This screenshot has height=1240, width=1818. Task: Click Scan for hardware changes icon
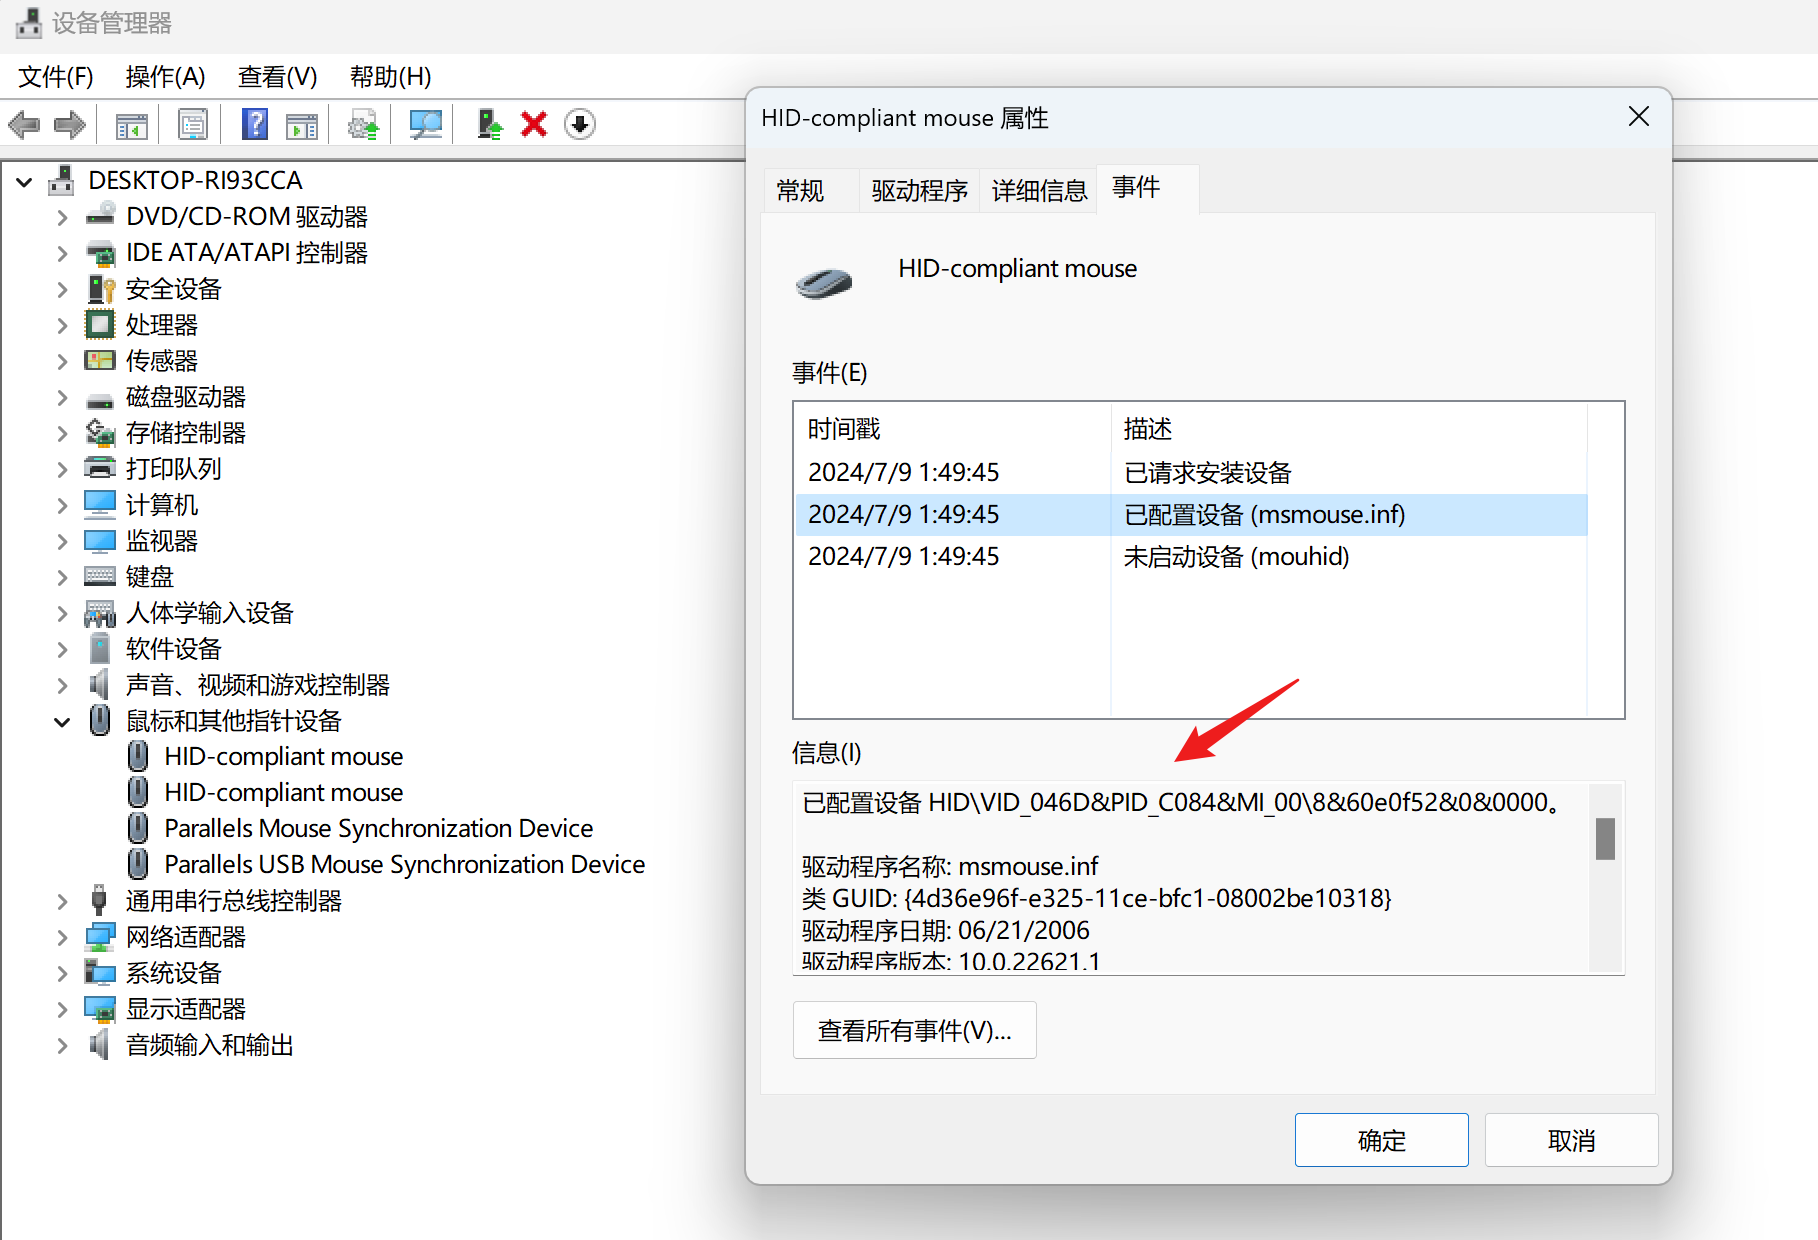[425, 125]
